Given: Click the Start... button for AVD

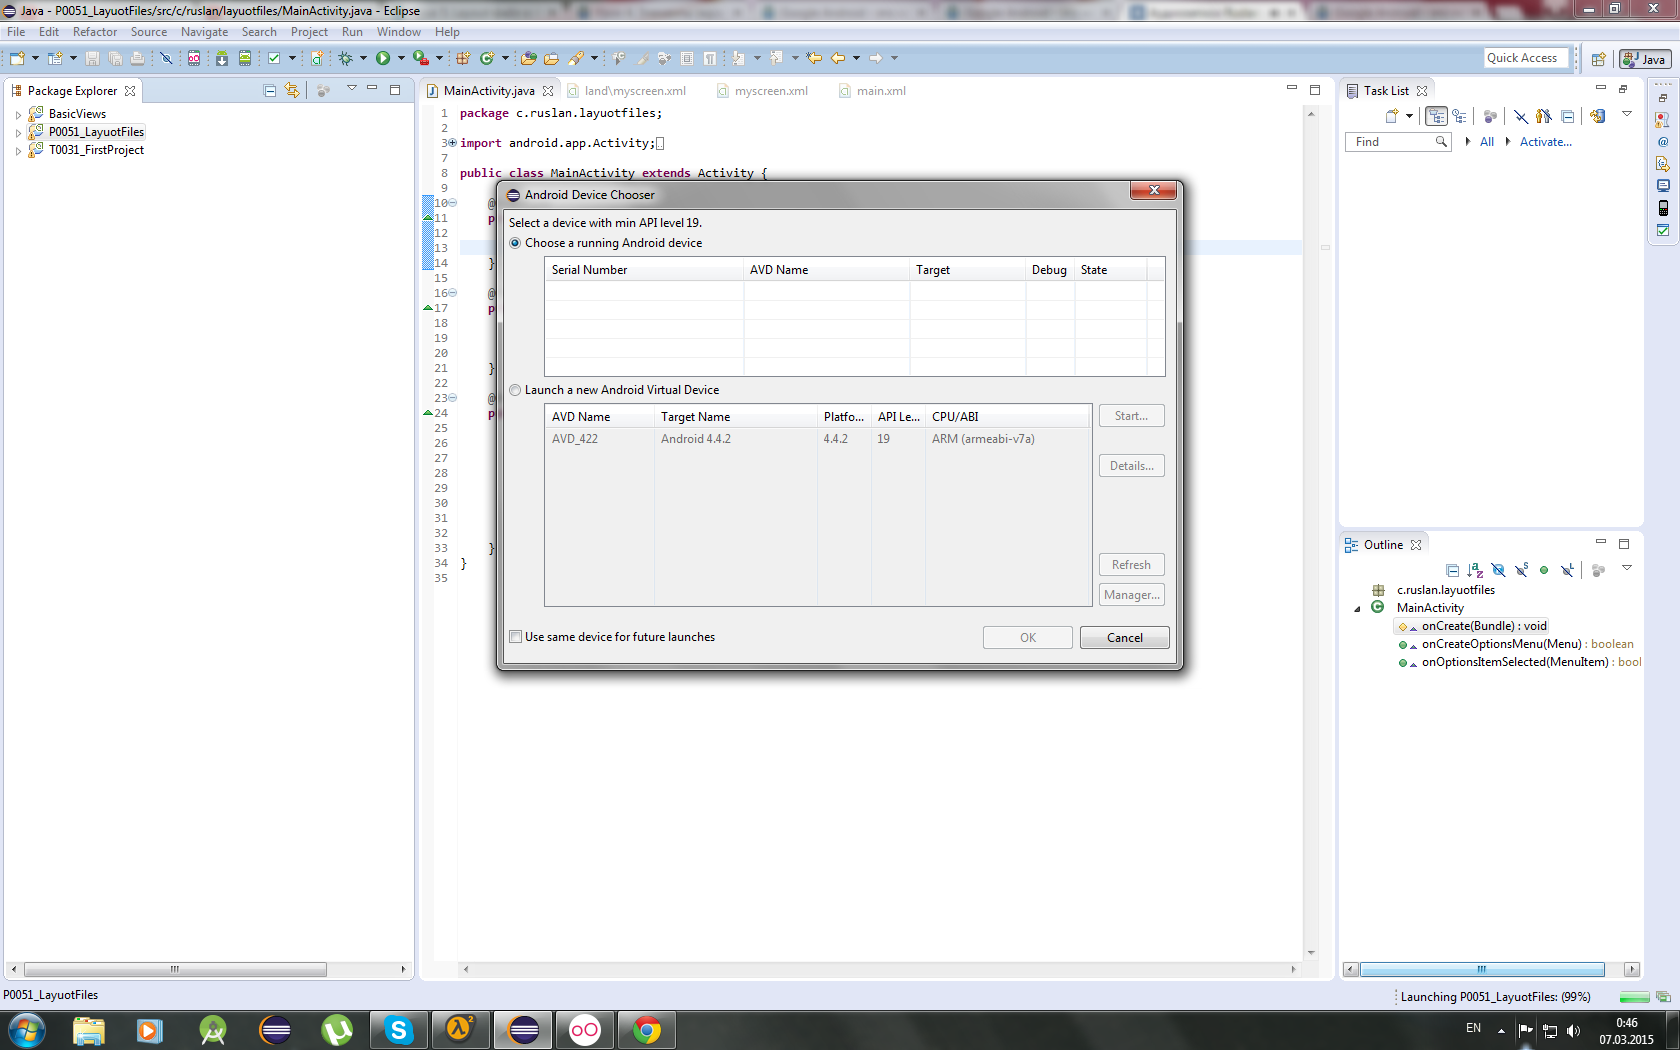Looking at the screenshot, I should coord(1132,416).
